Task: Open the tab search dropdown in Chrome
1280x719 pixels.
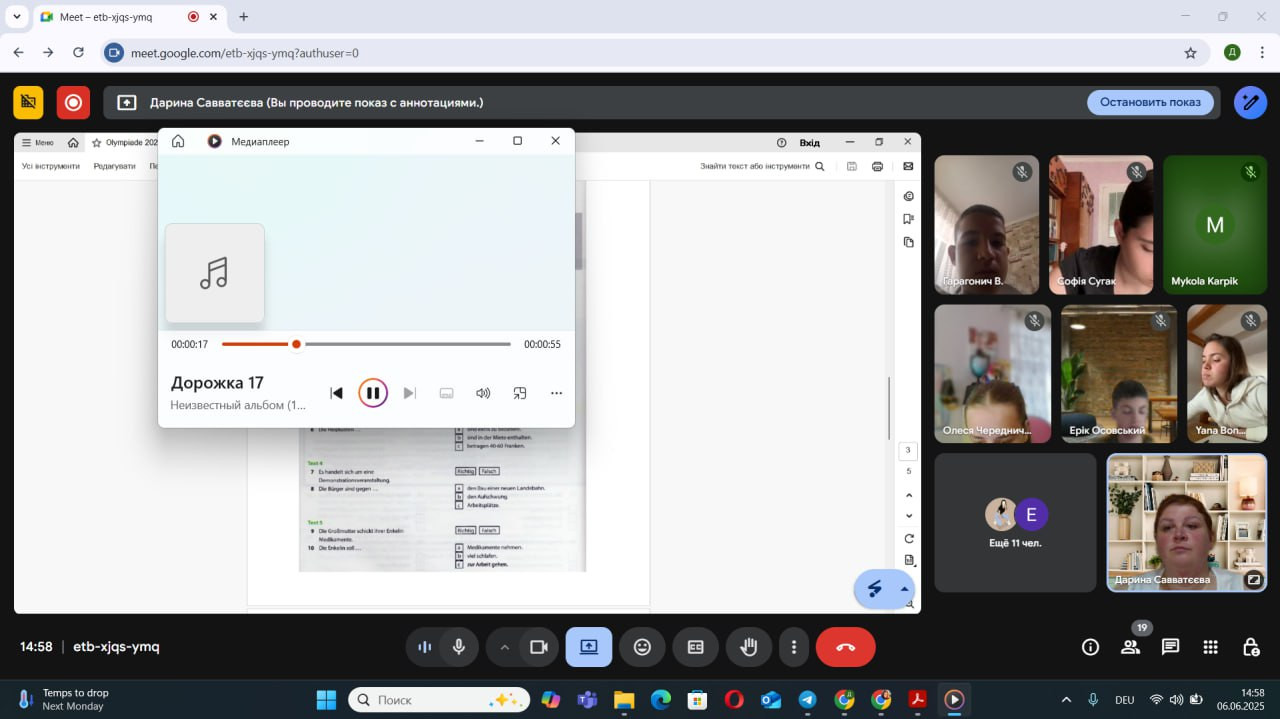Action: tap(16, 17)
